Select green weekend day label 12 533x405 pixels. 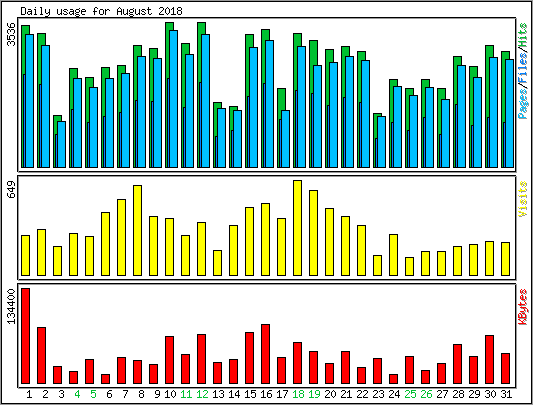click(202, 394)
